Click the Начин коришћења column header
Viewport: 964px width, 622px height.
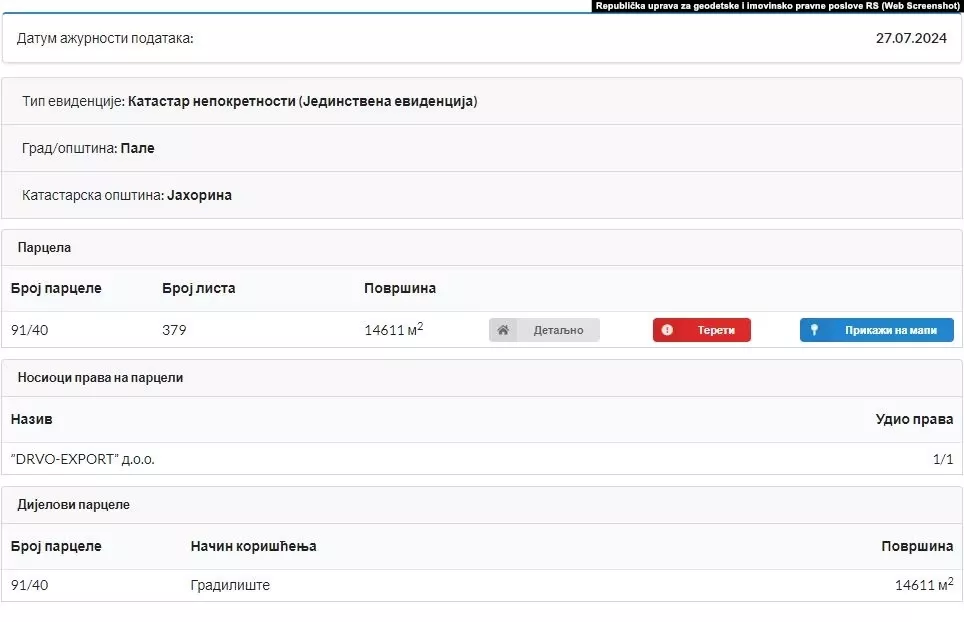pyautogui.click(x=253, y=546)
